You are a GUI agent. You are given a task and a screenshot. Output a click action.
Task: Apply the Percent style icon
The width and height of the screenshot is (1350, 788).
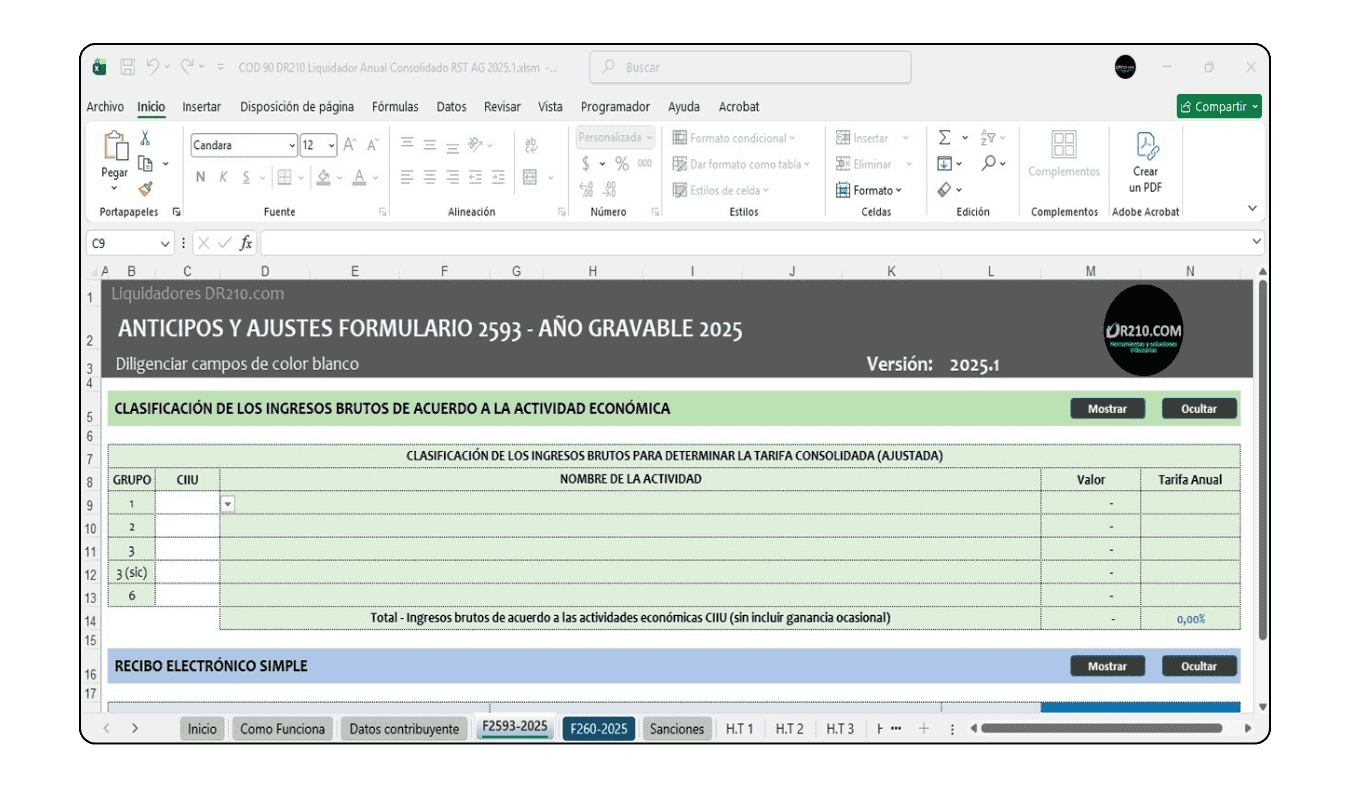622,163
